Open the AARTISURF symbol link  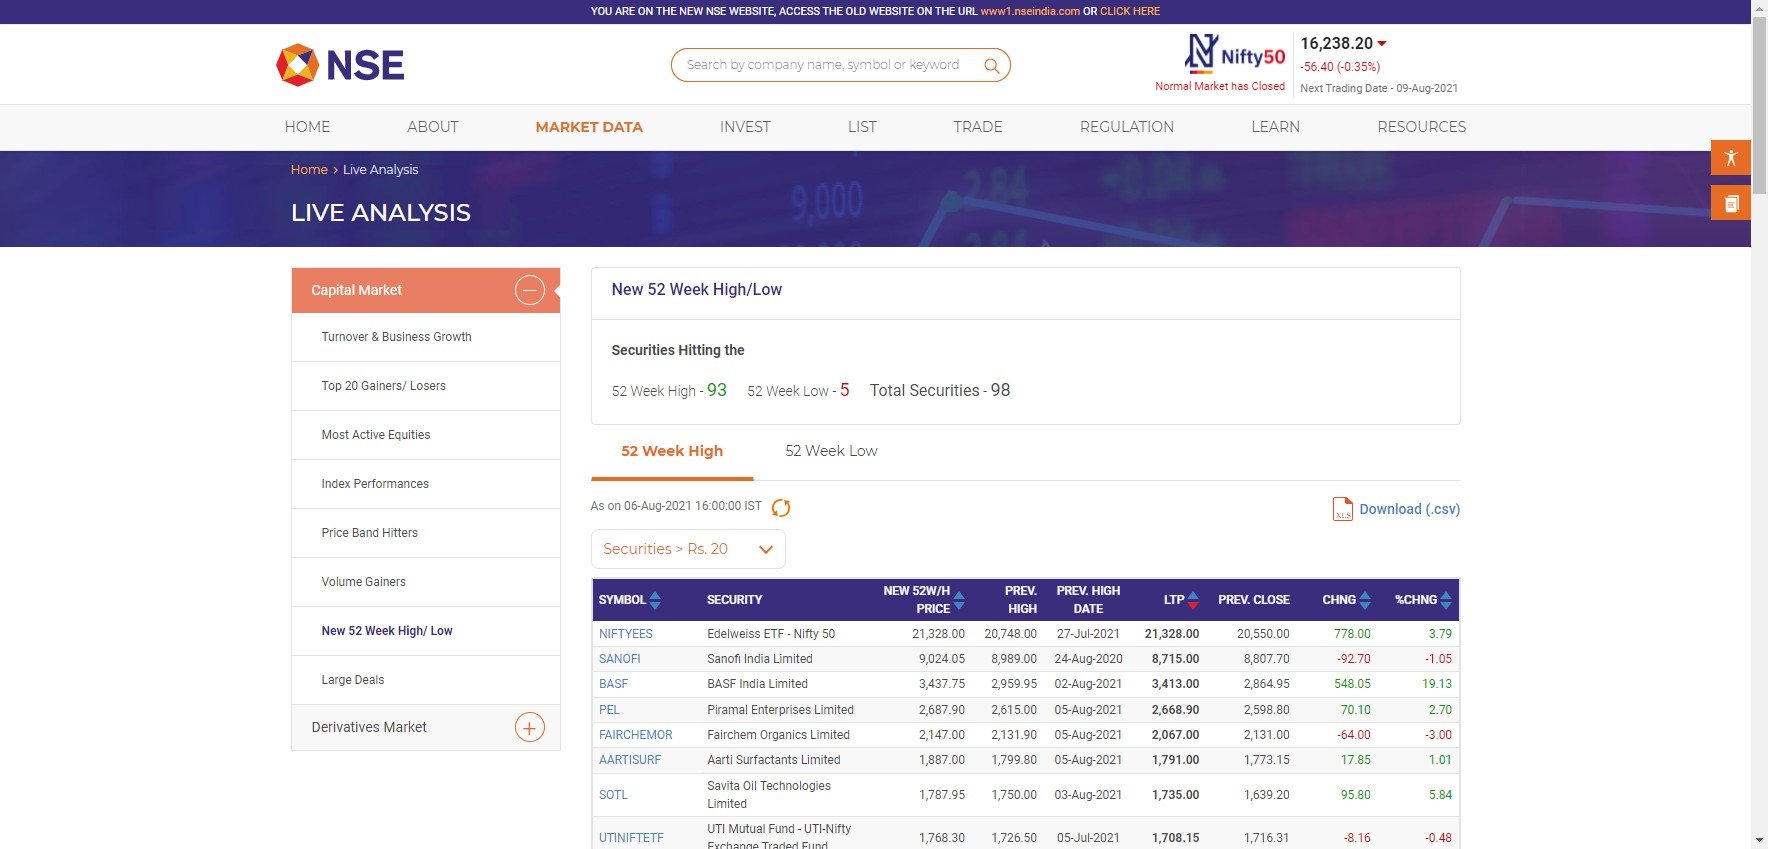pyautogui.click(x=630, y=760)
